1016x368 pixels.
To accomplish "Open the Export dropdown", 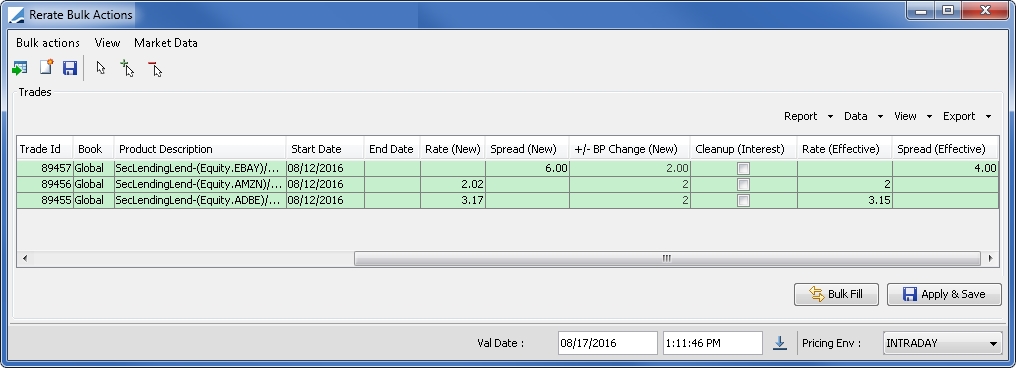I will [967, 116].
